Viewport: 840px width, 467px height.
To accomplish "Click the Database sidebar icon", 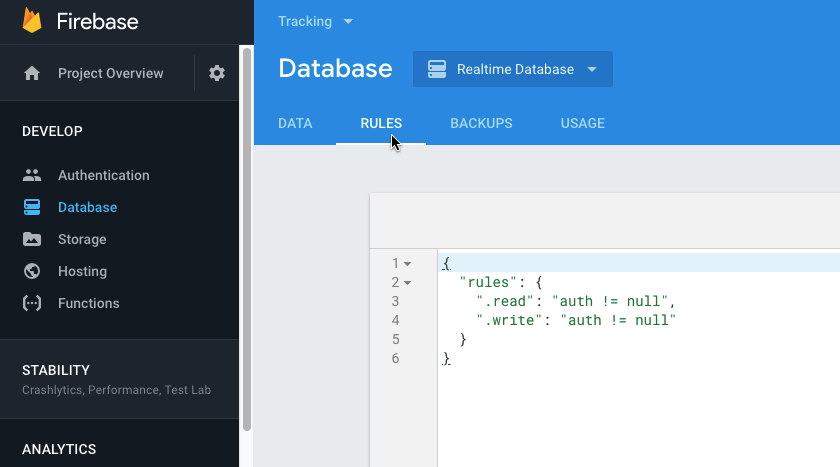I will point(32,207).
